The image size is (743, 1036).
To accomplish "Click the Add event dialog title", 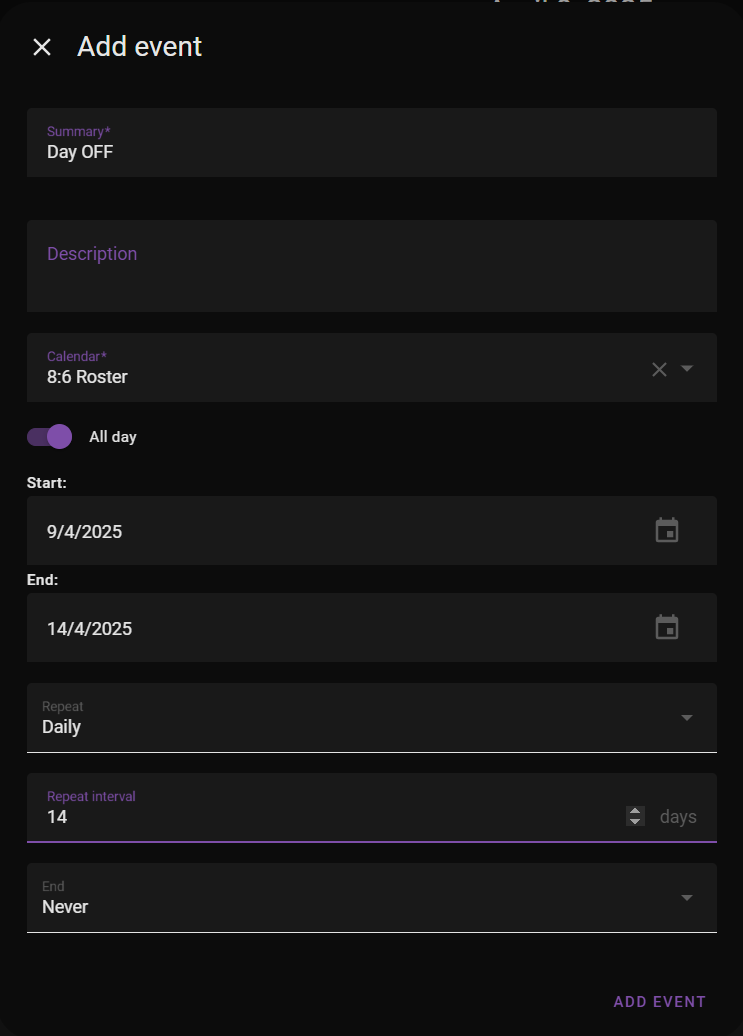I will (140, 47).
